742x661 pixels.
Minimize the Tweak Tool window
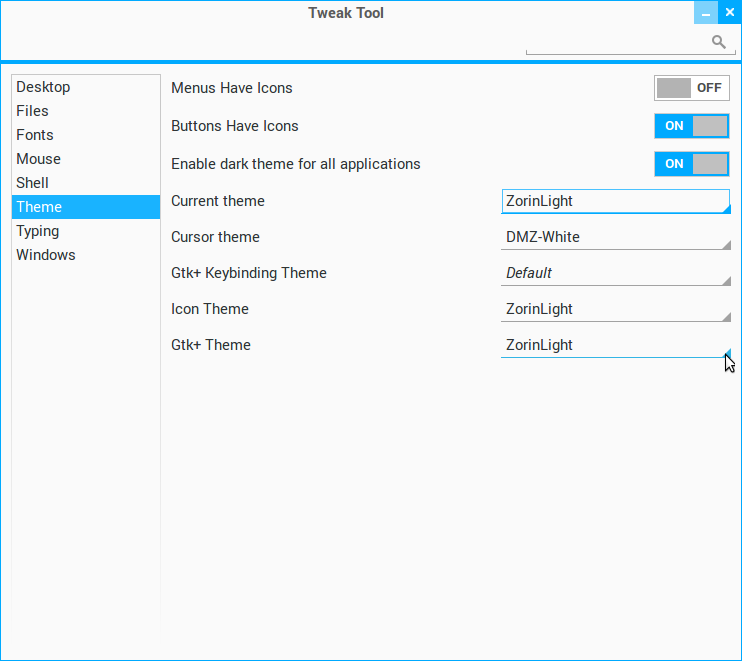click(x=706, y=13)
